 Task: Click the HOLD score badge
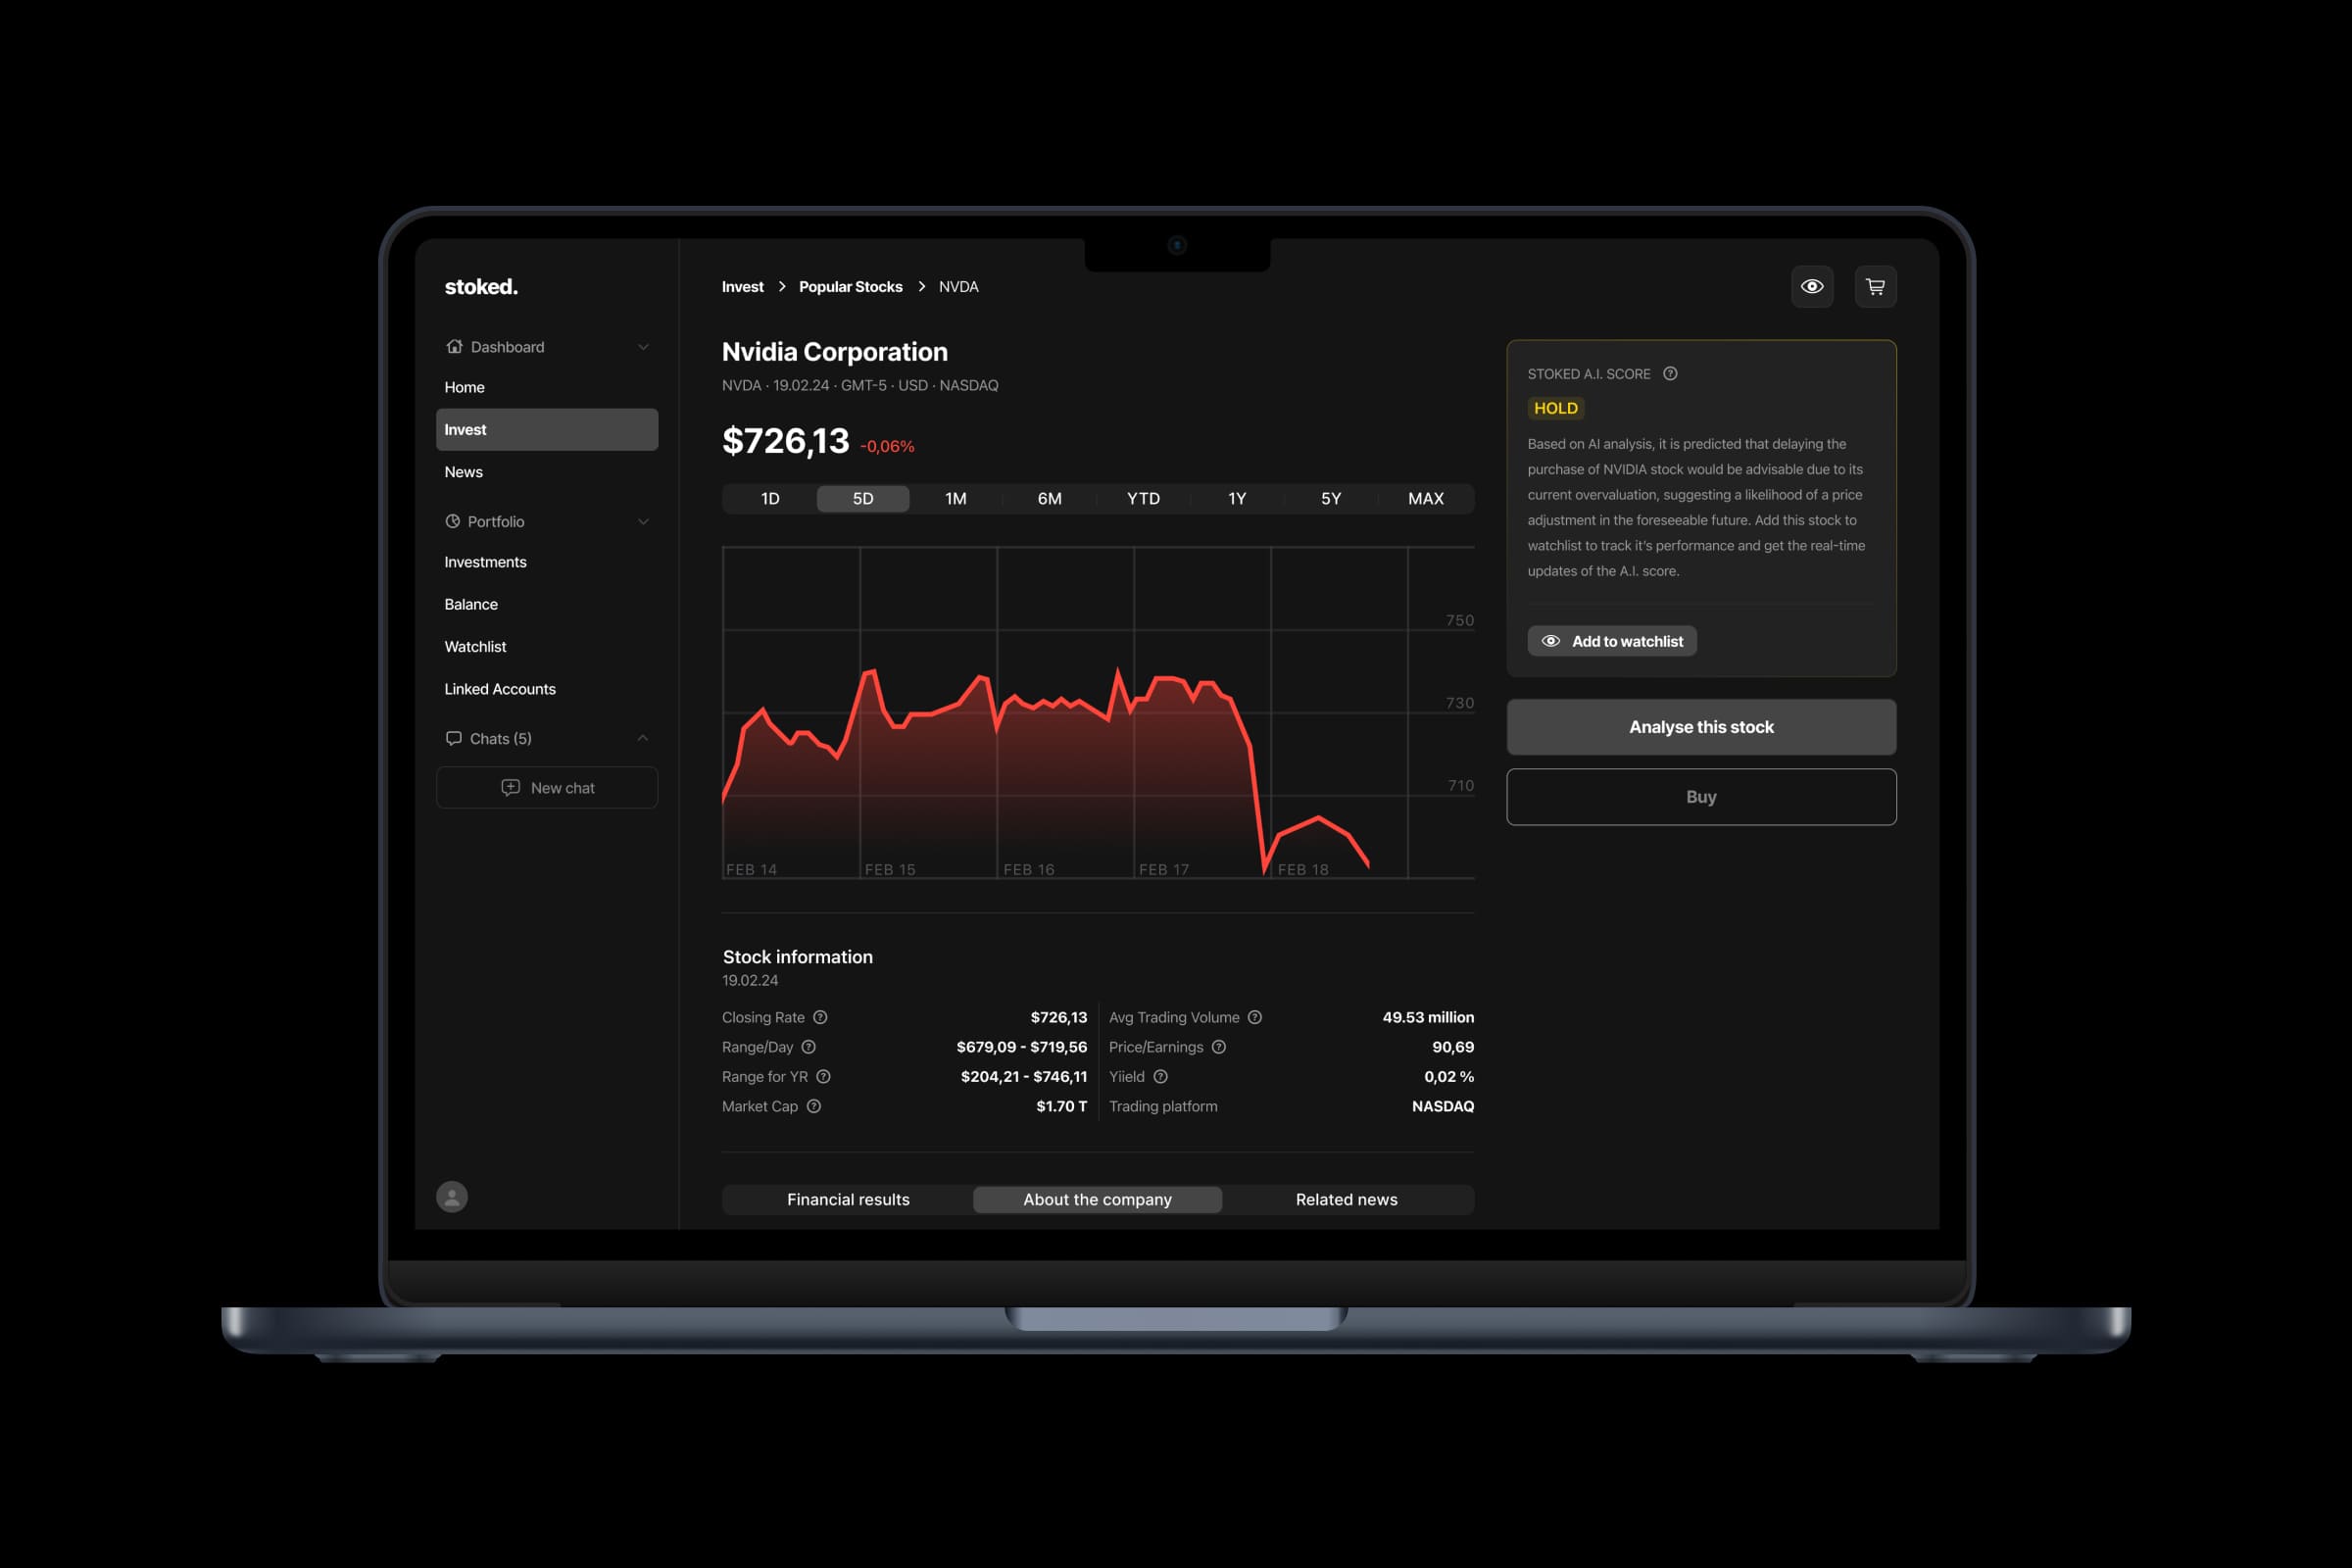(1556, 408)
